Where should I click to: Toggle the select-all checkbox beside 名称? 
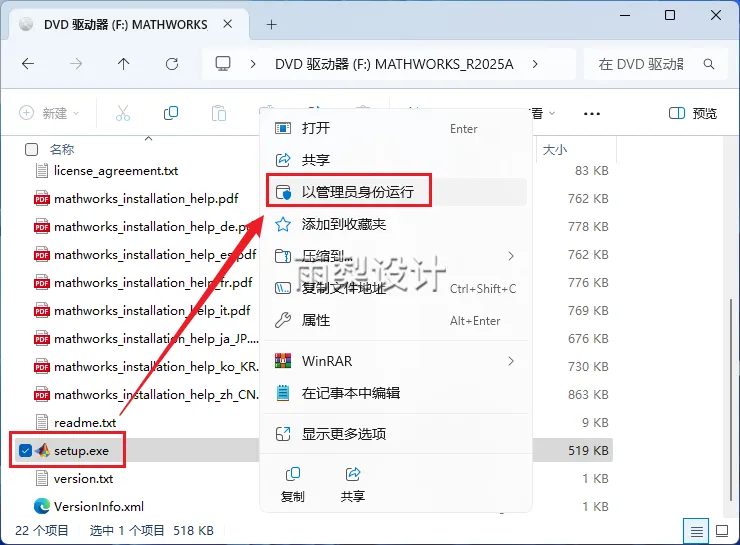[31, 150]
